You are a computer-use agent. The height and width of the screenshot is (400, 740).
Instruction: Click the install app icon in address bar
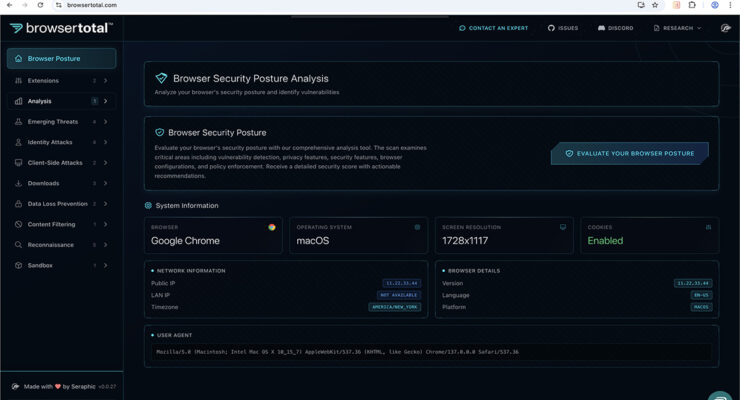(641, 5)
